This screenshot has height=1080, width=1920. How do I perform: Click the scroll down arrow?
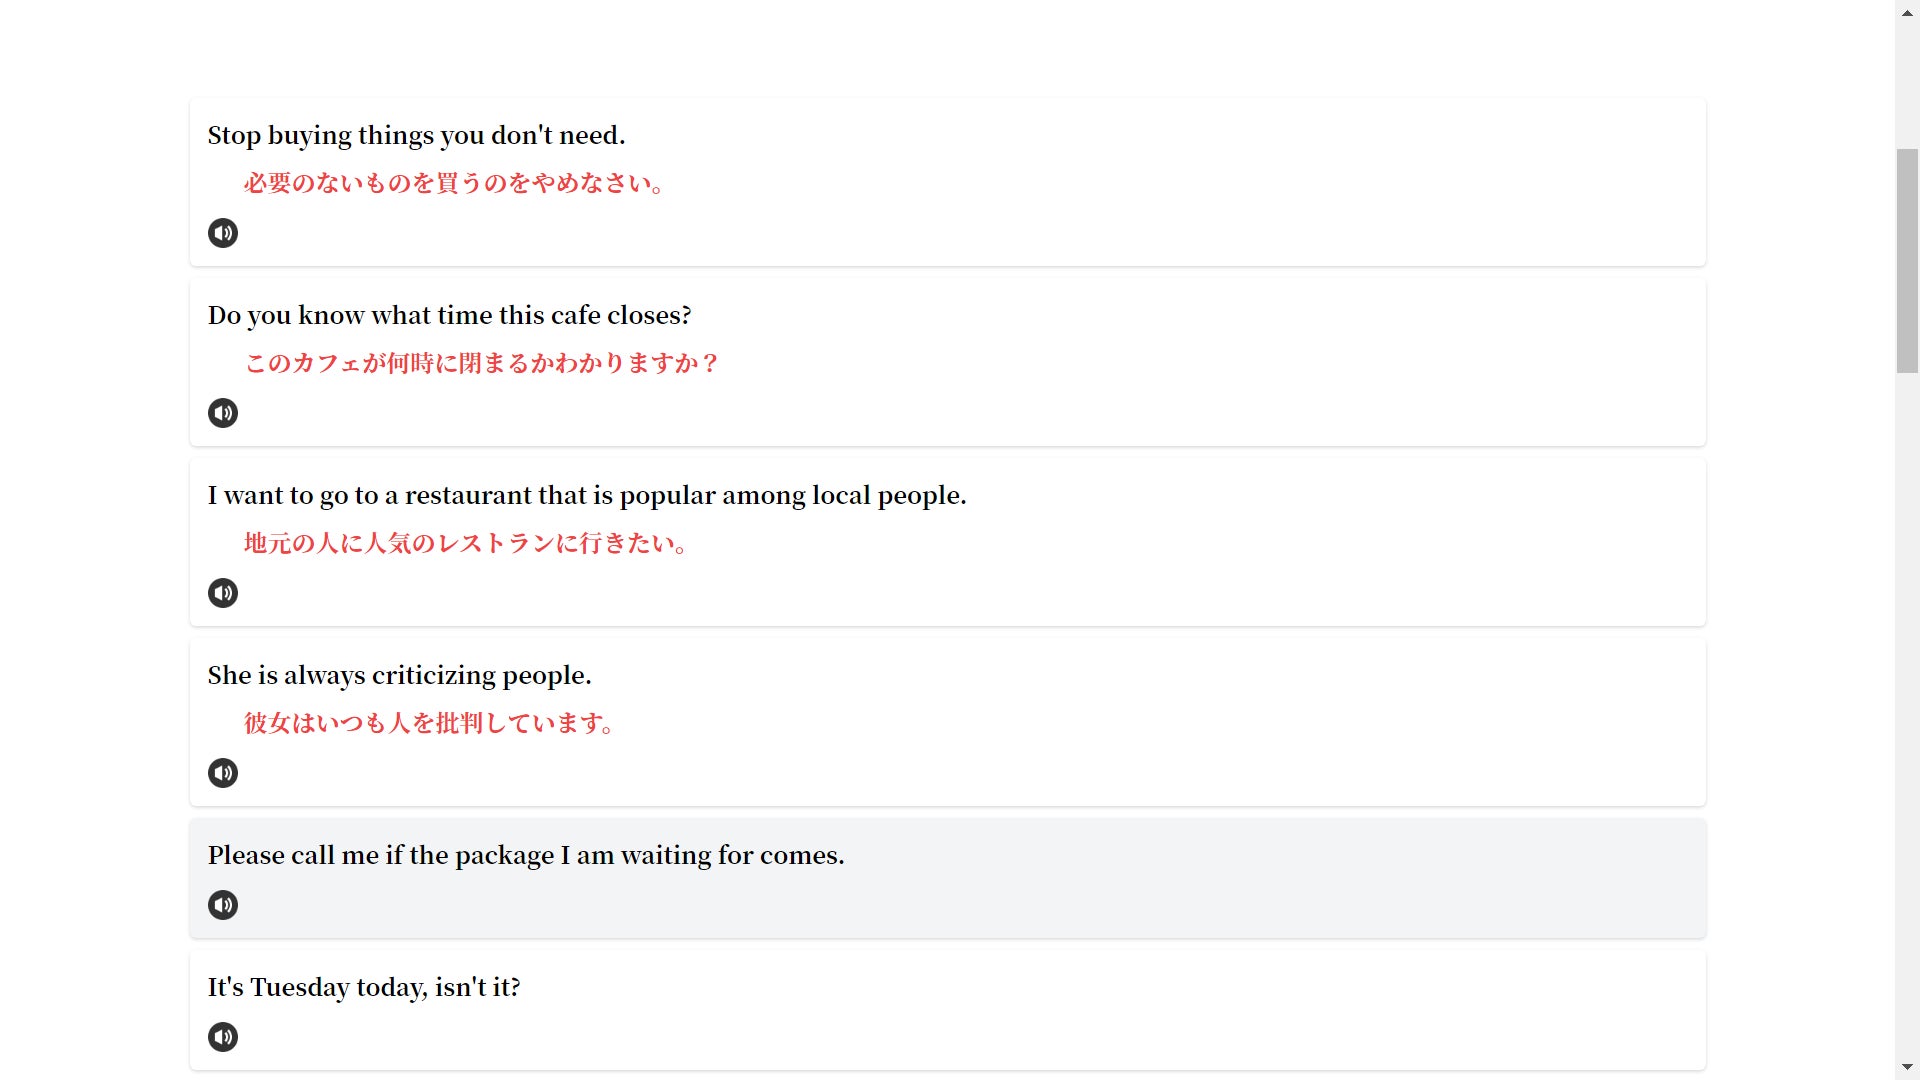point(1907,1068)
